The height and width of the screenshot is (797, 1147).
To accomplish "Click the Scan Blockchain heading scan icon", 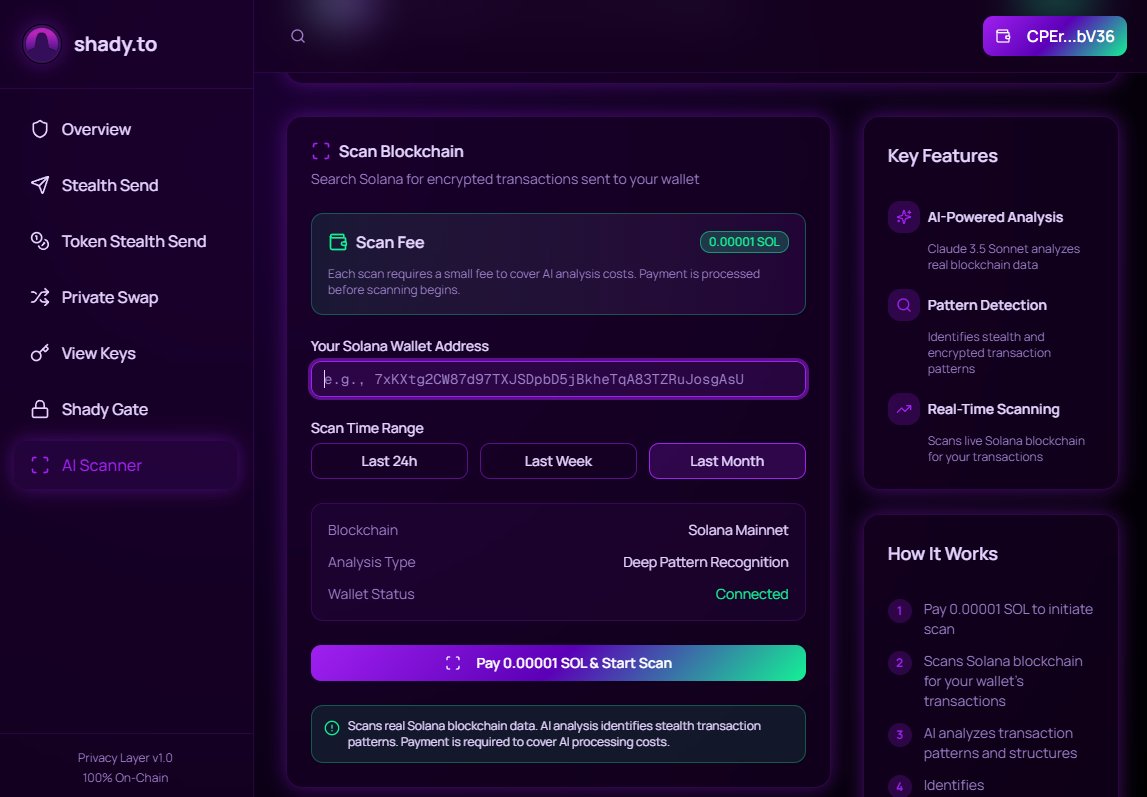I will [x=320, y=151].
